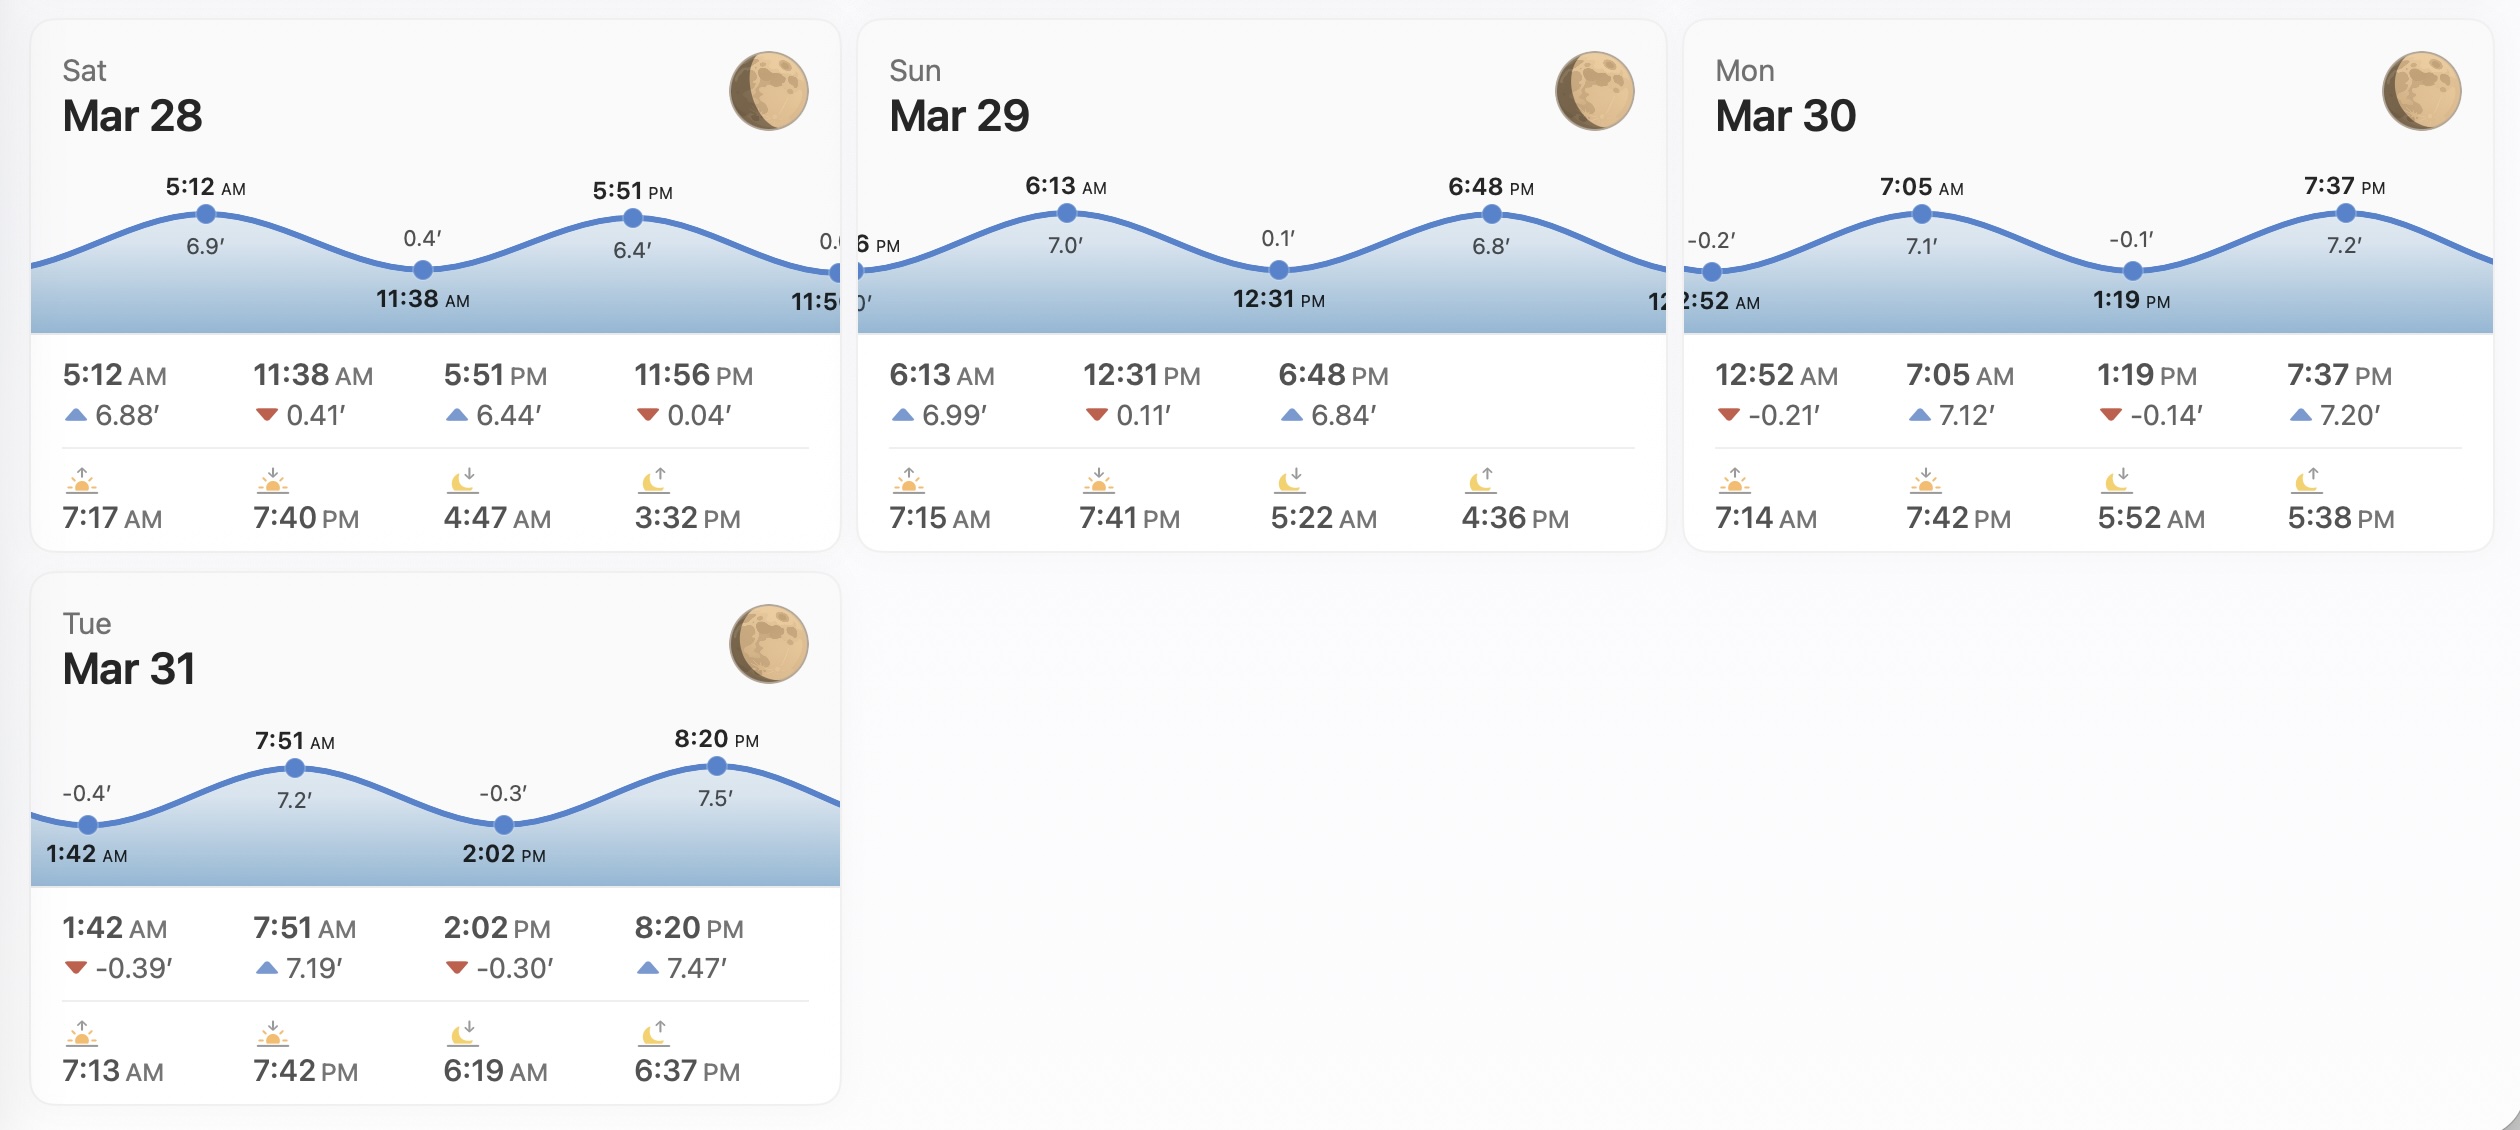Image resolution: width=2520 pixels, height=1130 pixels.
Task: Click the moon phase icon for Mar 28
Action: pos(768,91)
